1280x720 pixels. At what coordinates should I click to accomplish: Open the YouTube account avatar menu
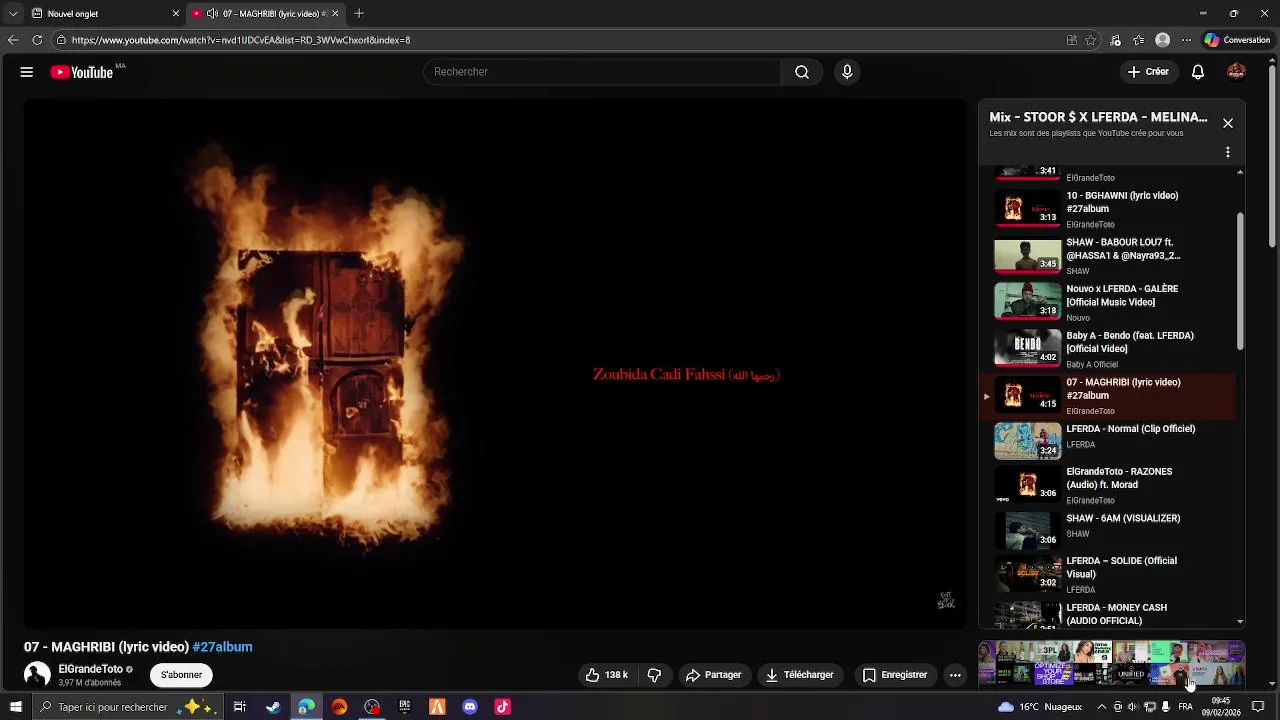coord(1237,72)
